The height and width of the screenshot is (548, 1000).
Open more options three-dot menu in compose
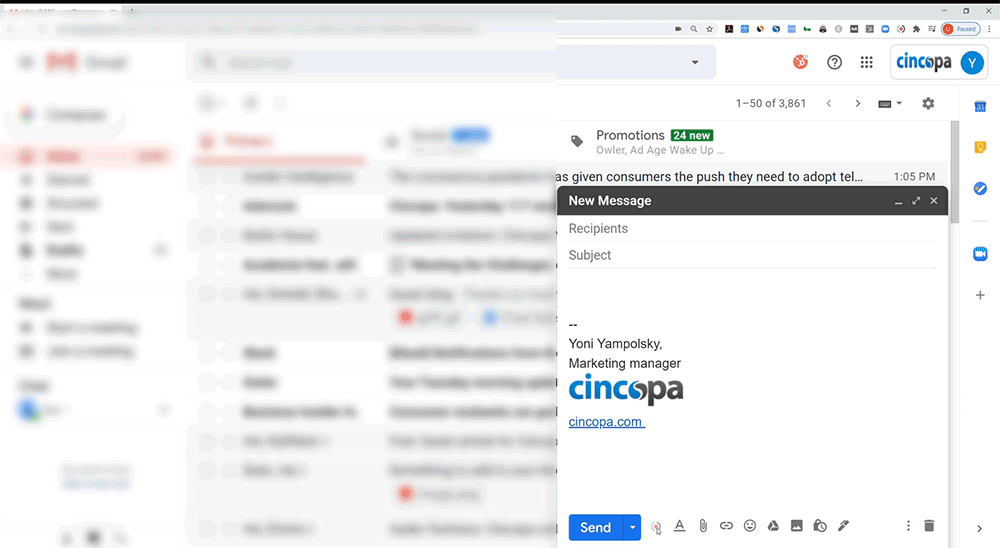pyautogui.click(x=908, y=526)
